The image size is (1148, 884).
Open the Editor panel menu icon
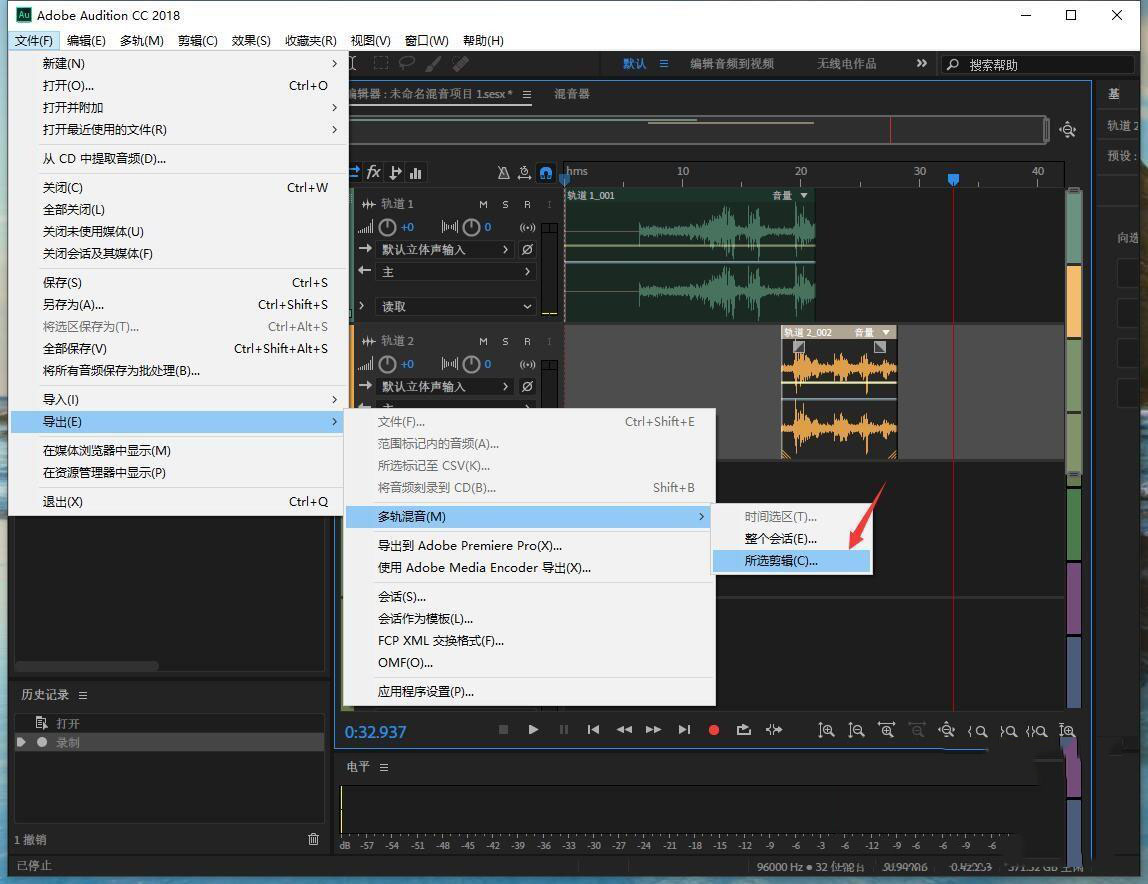click(526, 94)
